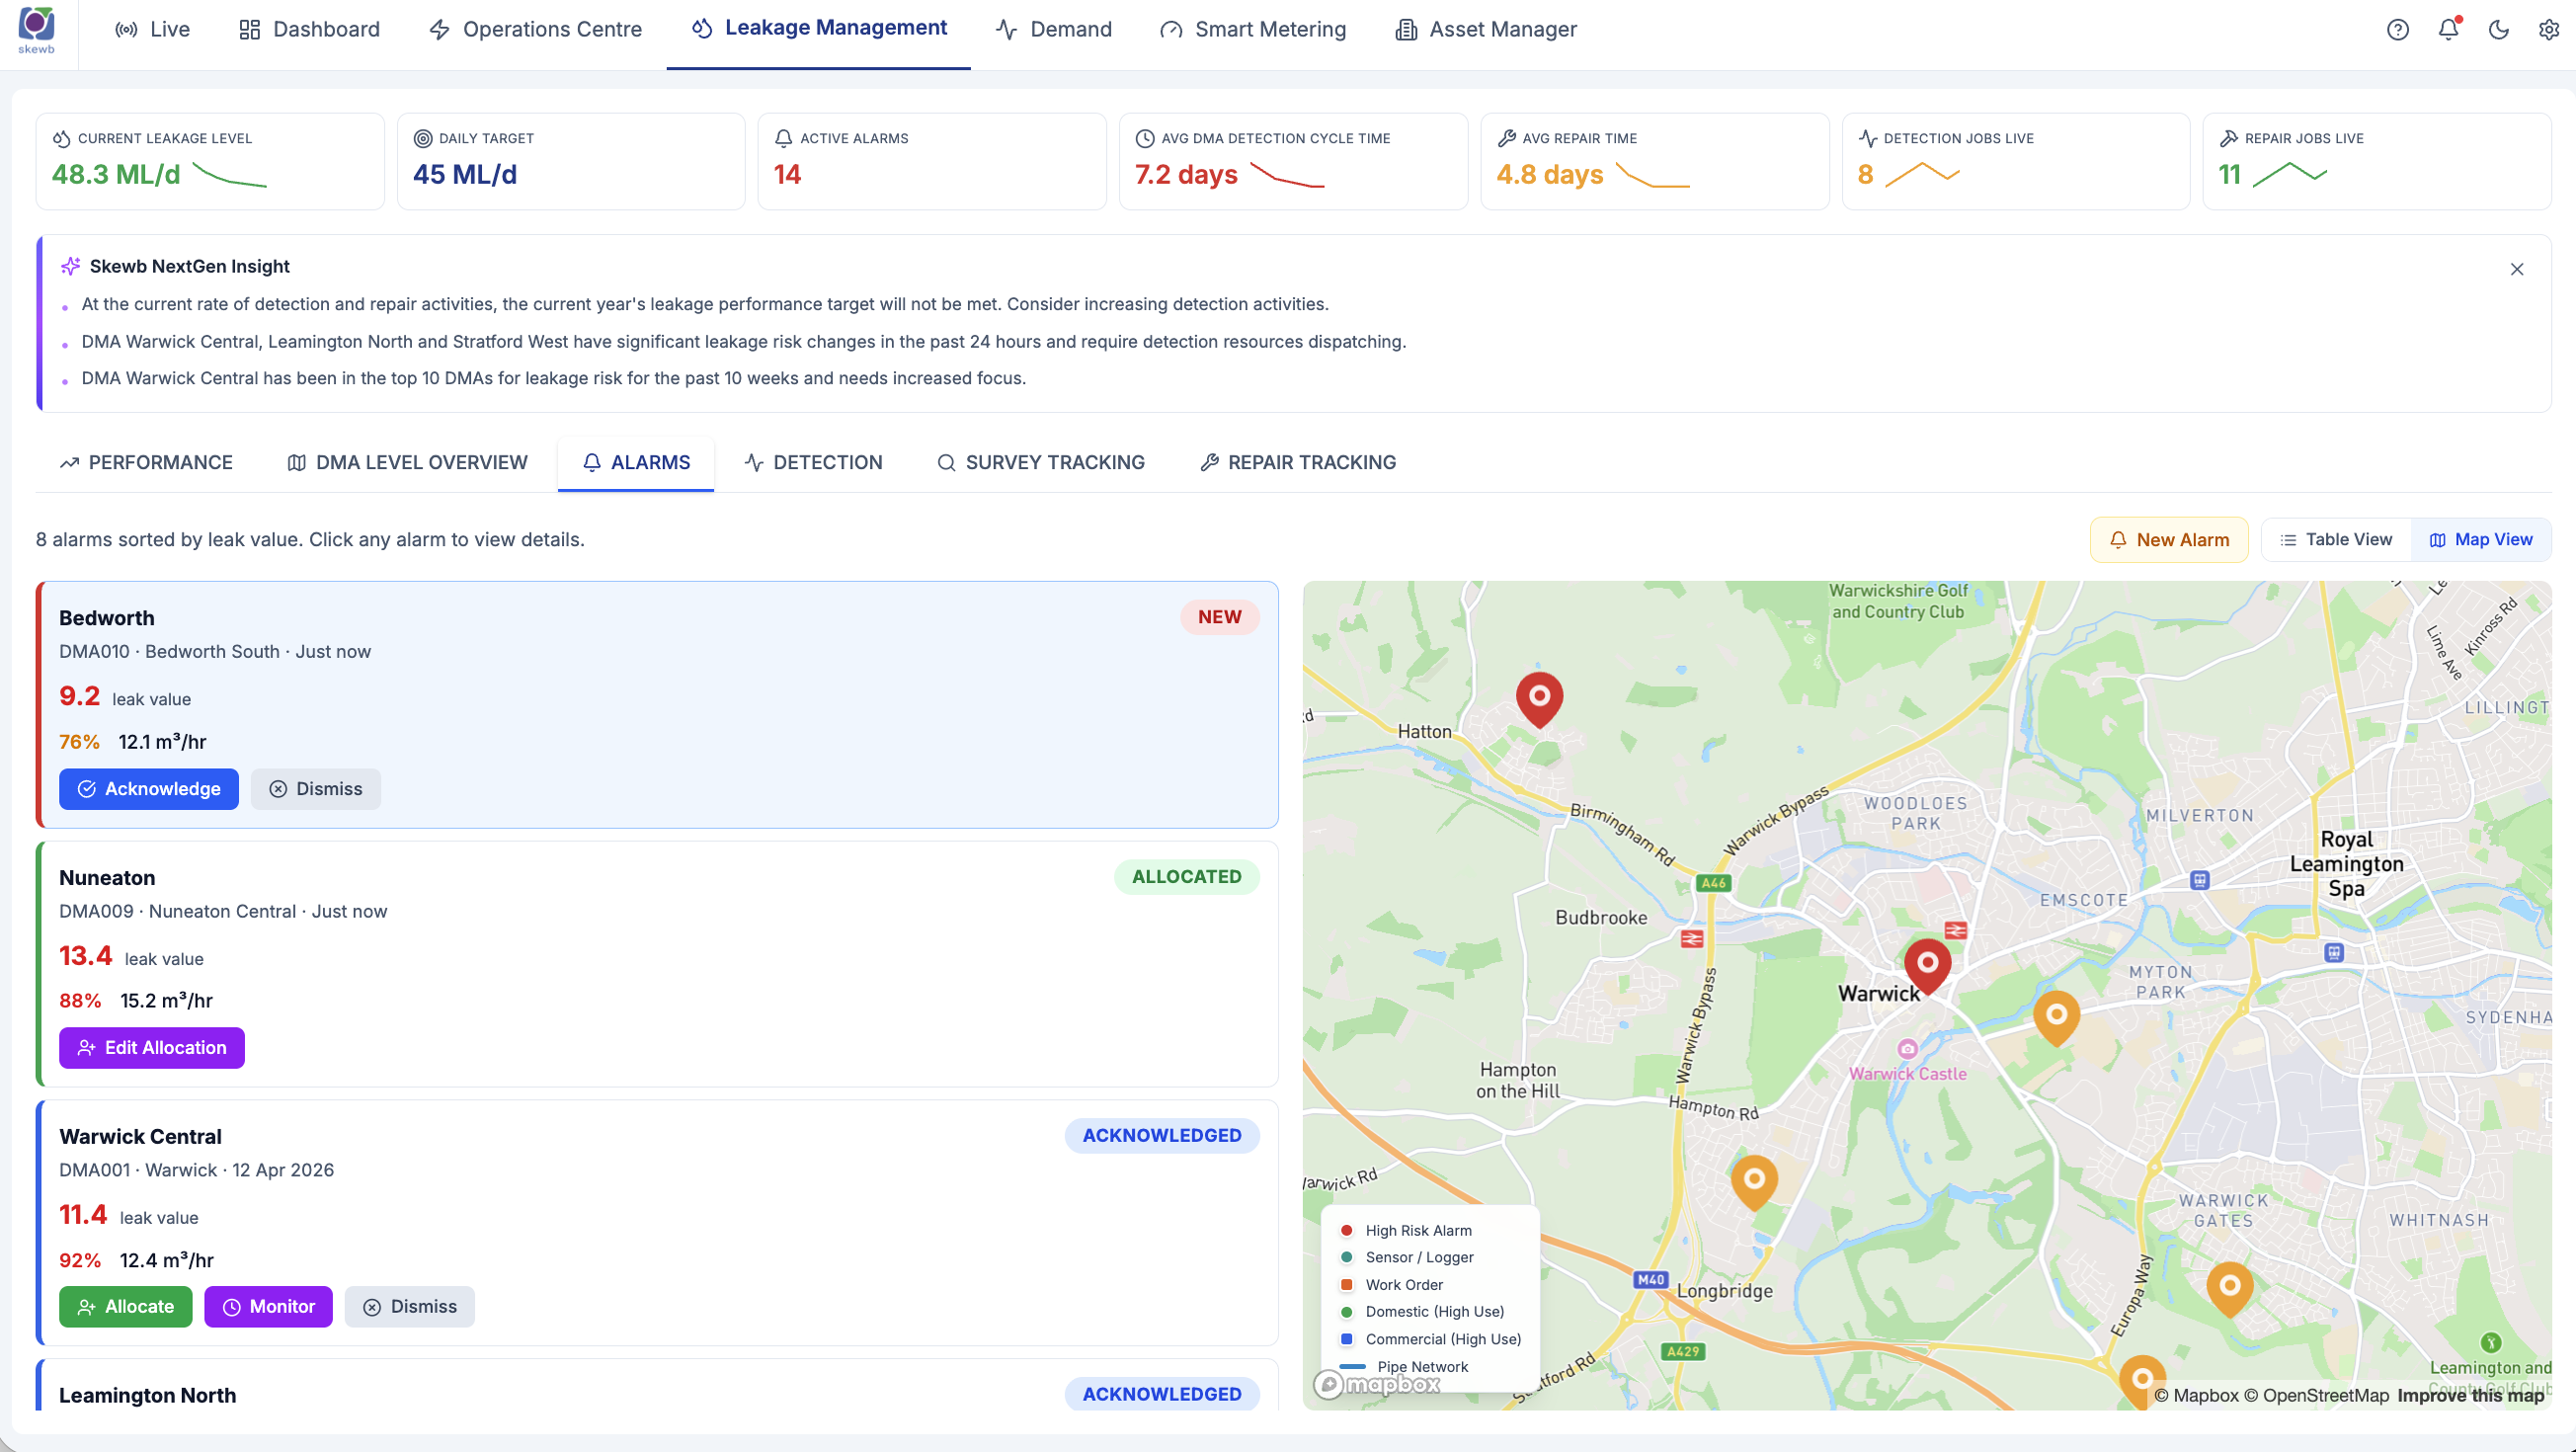This screenshot has height=1452, width=2576.
Task: Click the ALLOCATED badge on Nuneaton
Action: tap(1187, 877)
